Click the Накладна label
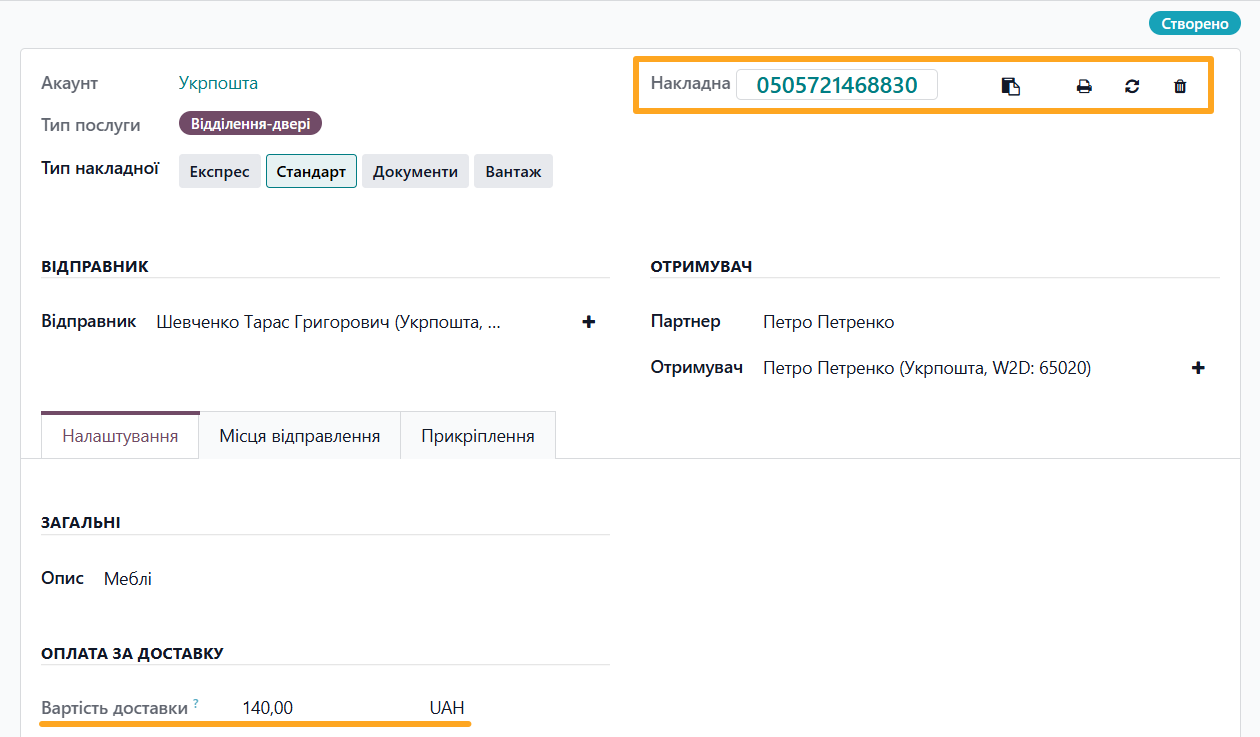 pyautogui.click(x=691, y=83)
